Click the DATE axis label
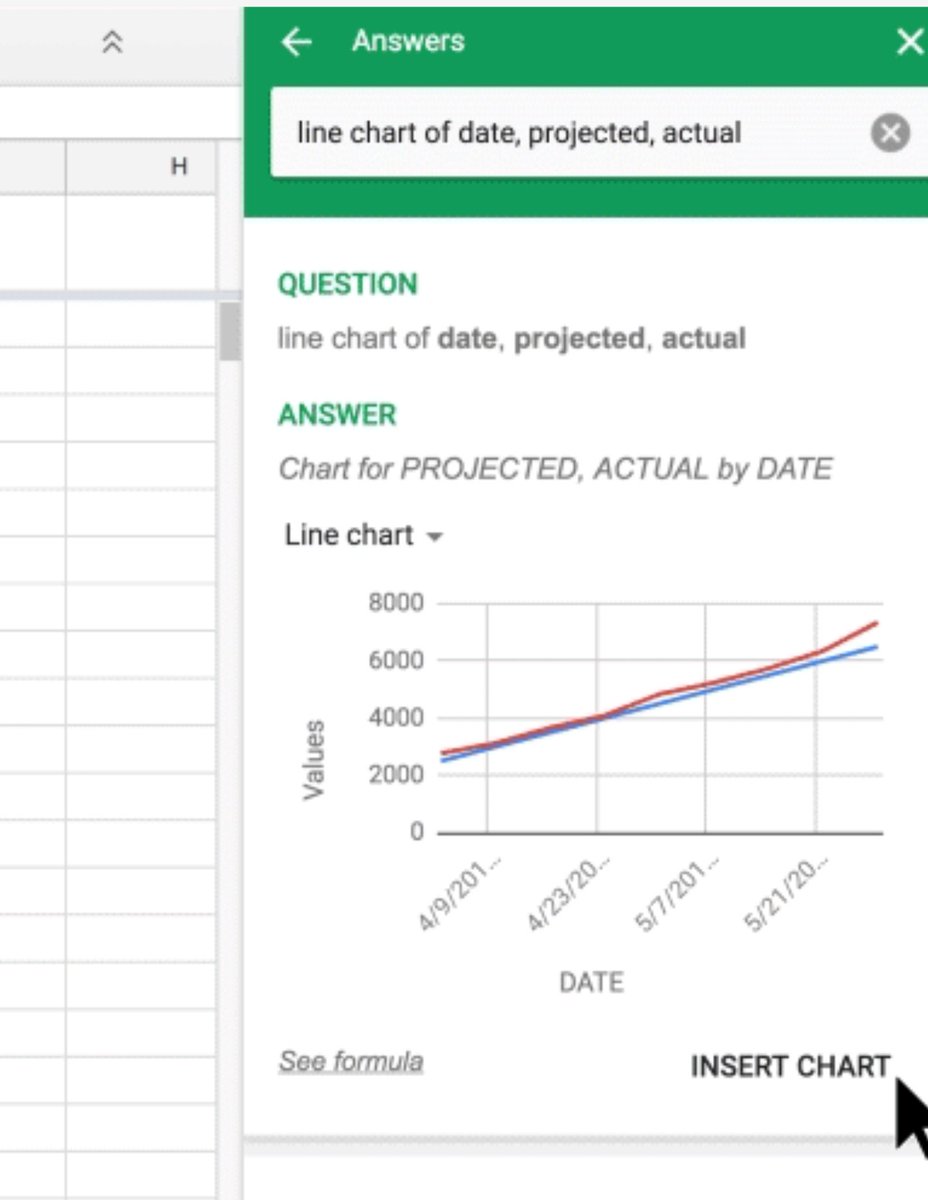The image size is (928, 1200). click(591, 982)
